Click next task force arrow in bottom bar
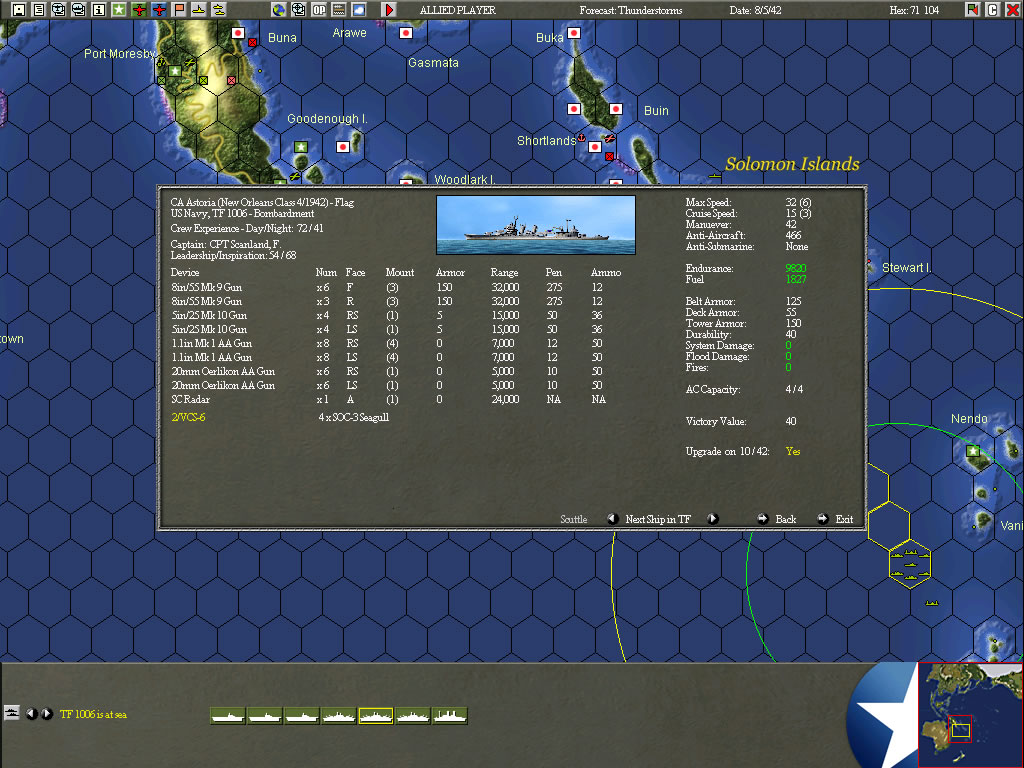 [47, 714]
